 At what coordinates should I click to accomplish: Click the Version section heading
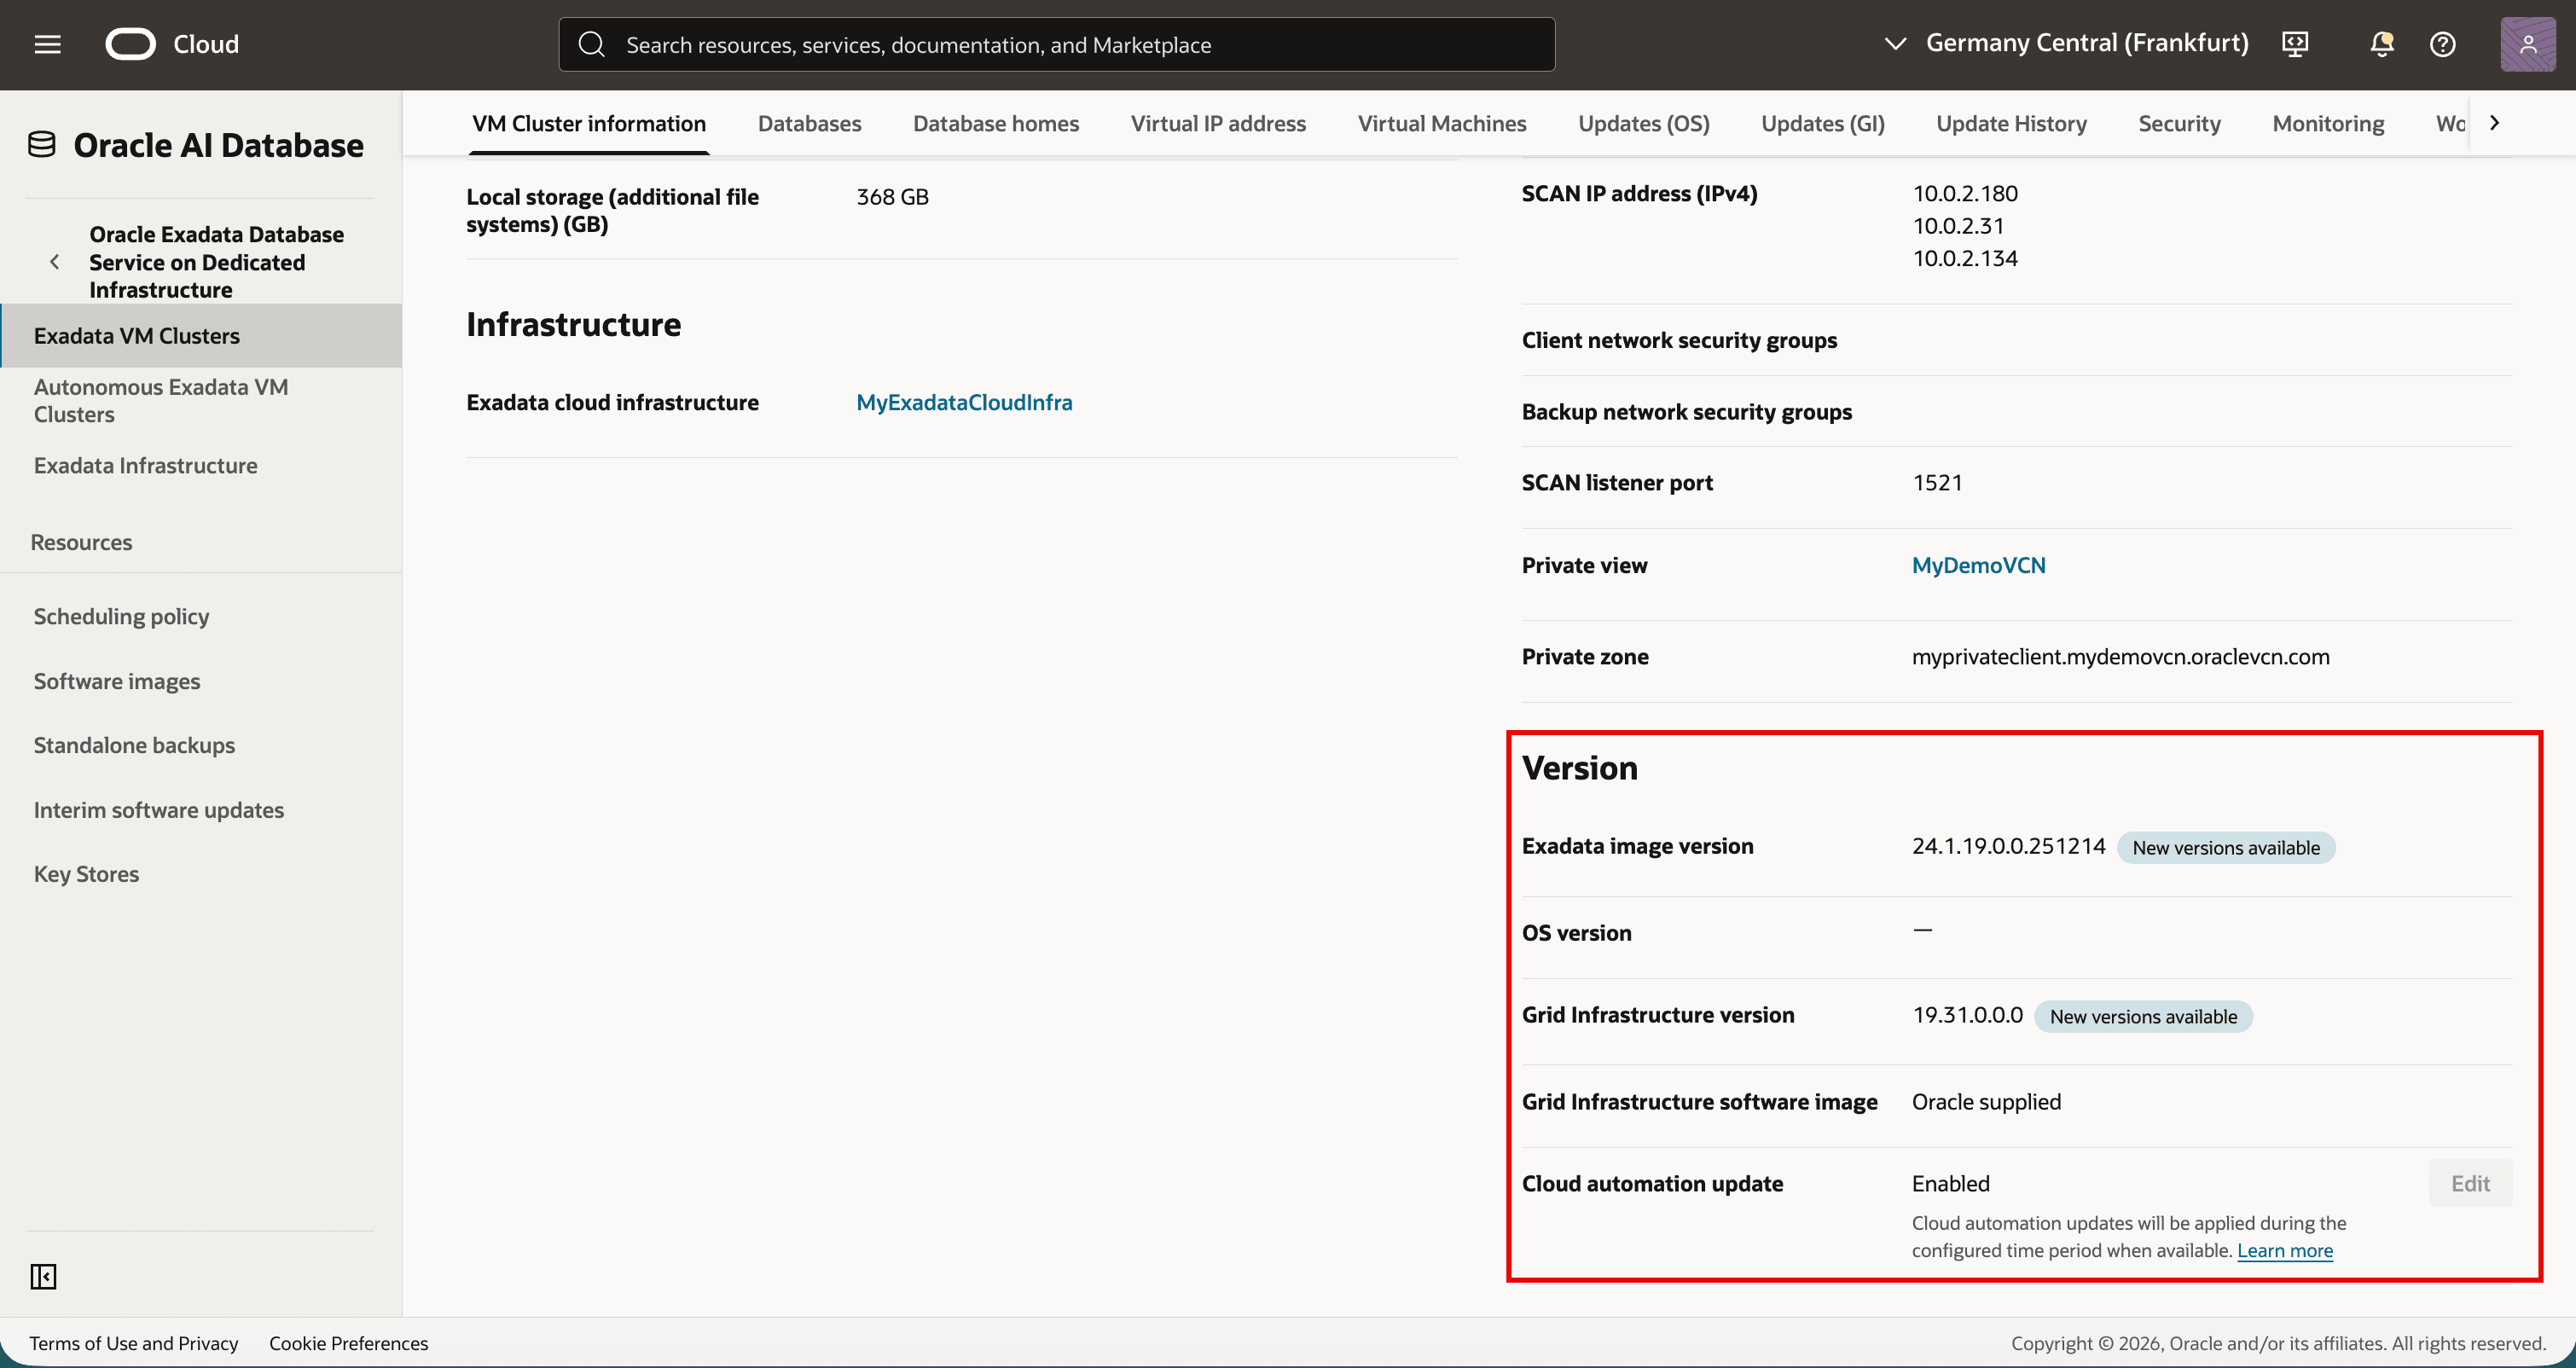1579,768
